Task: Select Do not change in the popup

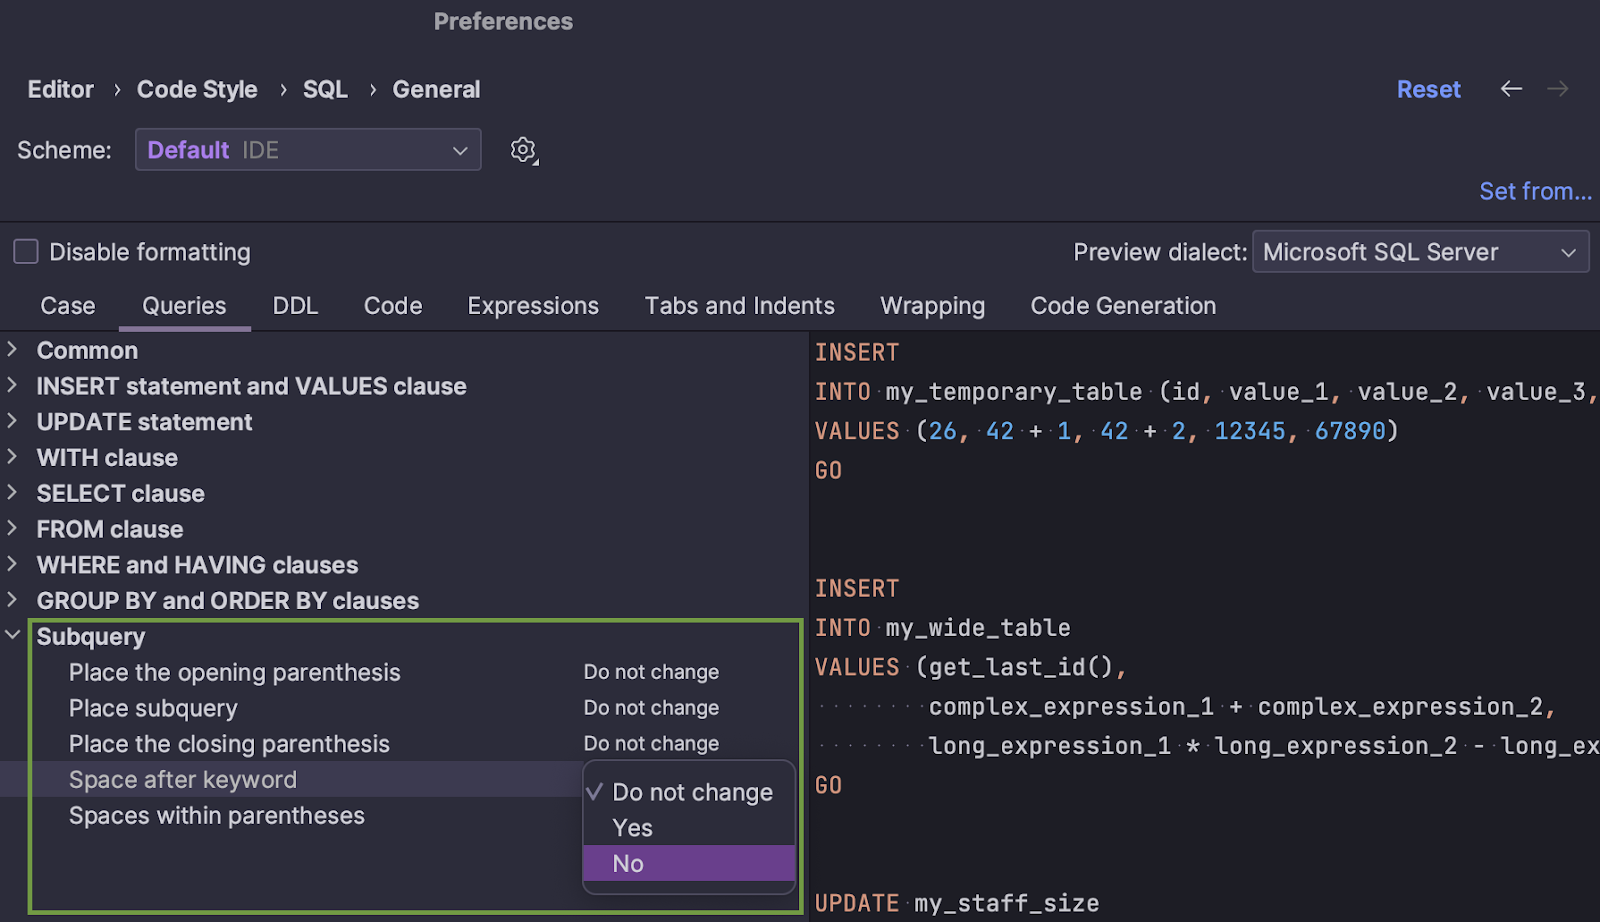Action: tap(692, 792)
